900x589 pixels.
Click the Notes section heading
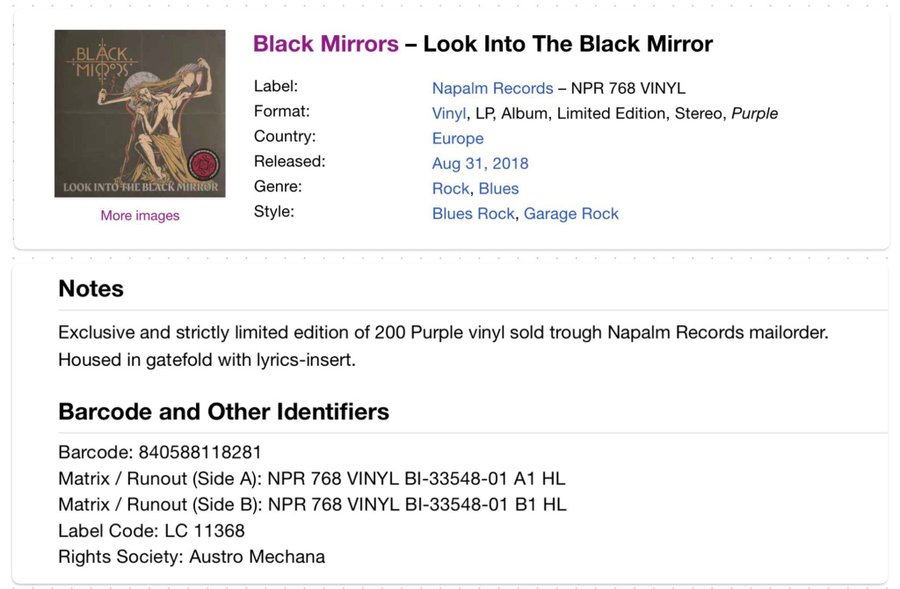point(91,288)
